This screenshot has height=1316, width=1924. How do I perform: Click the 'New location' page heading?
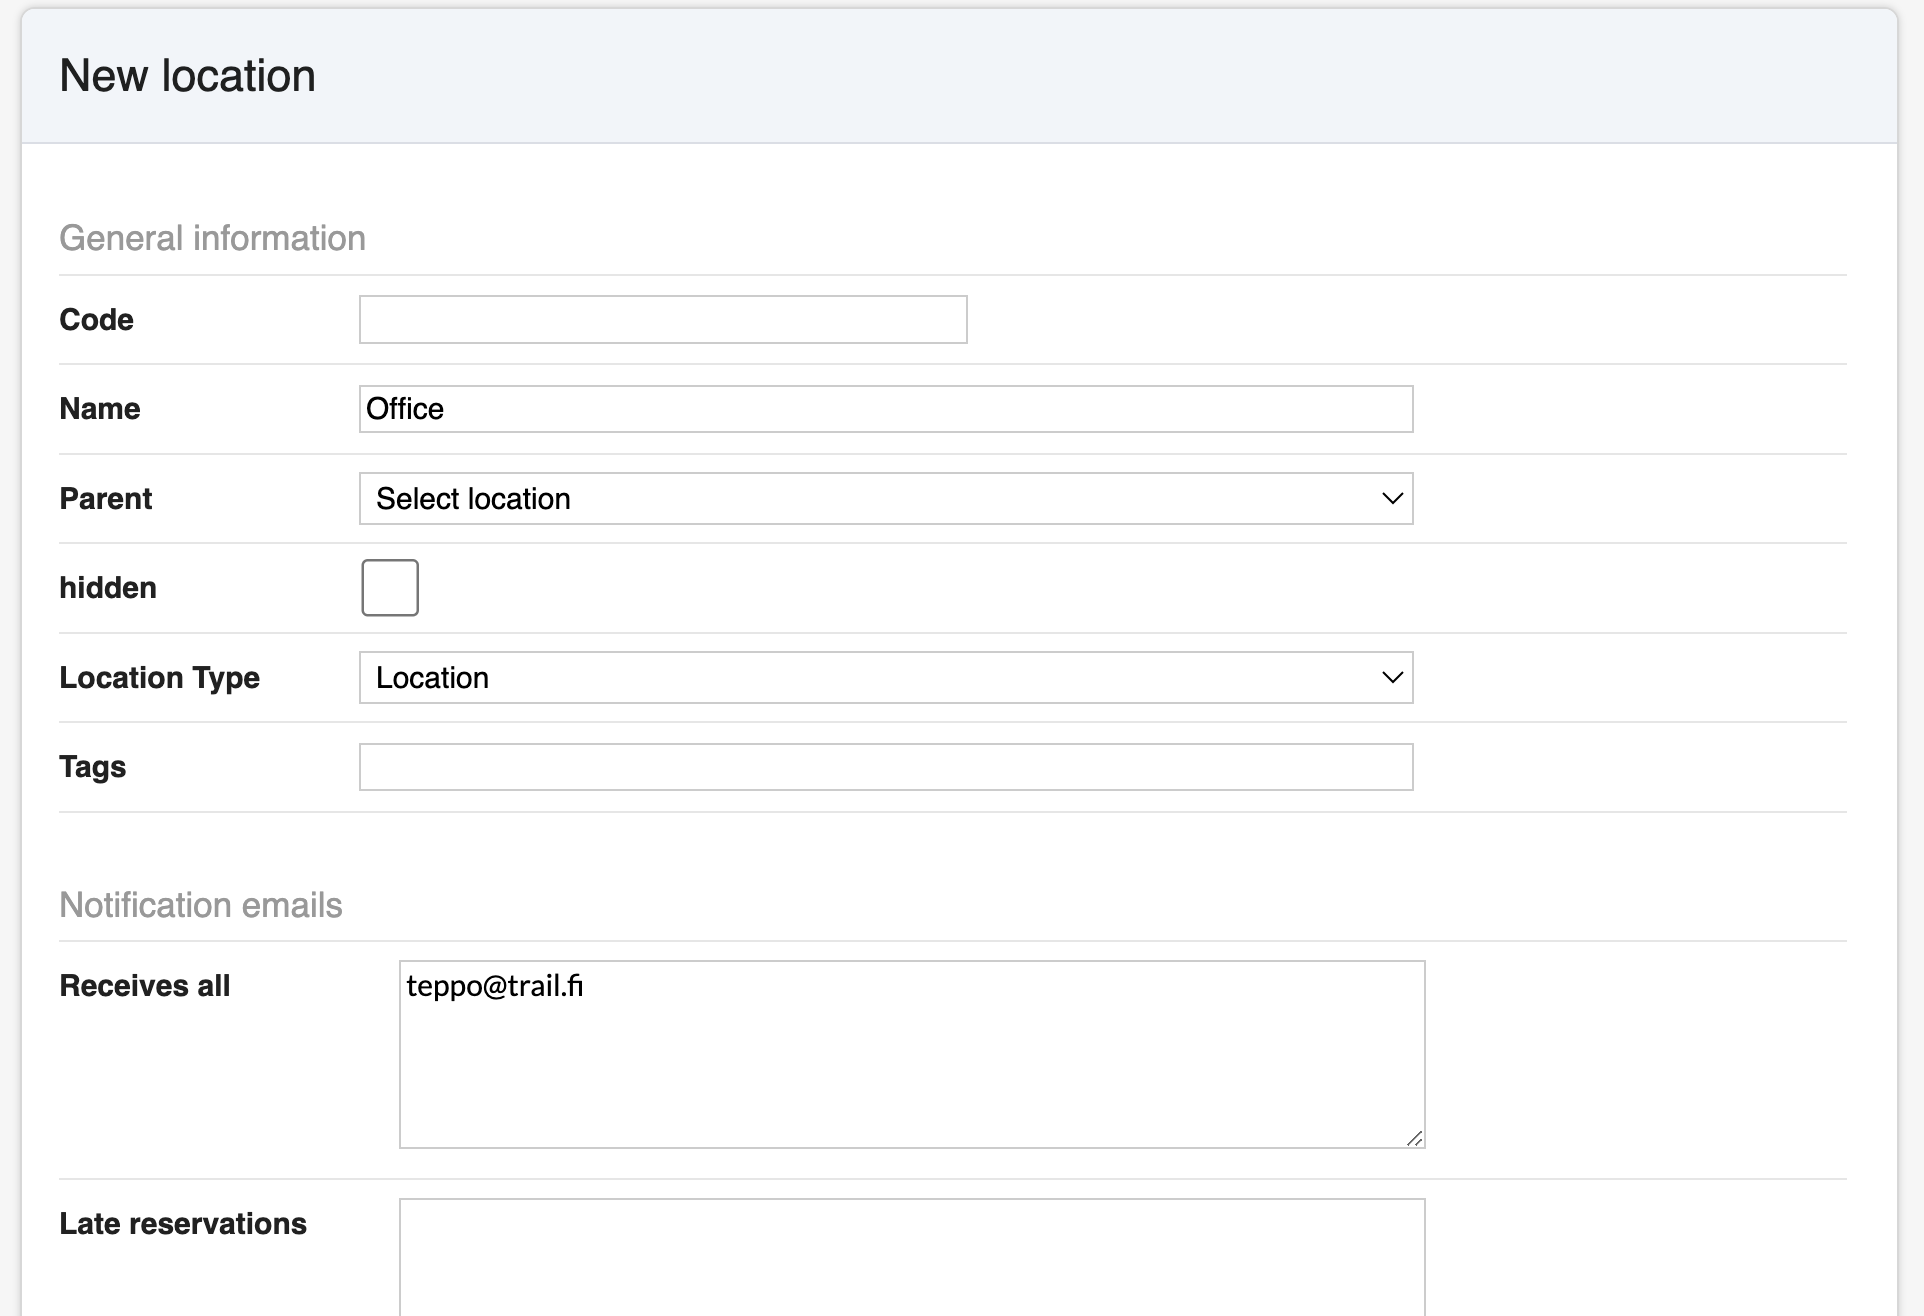click(187, 76)
